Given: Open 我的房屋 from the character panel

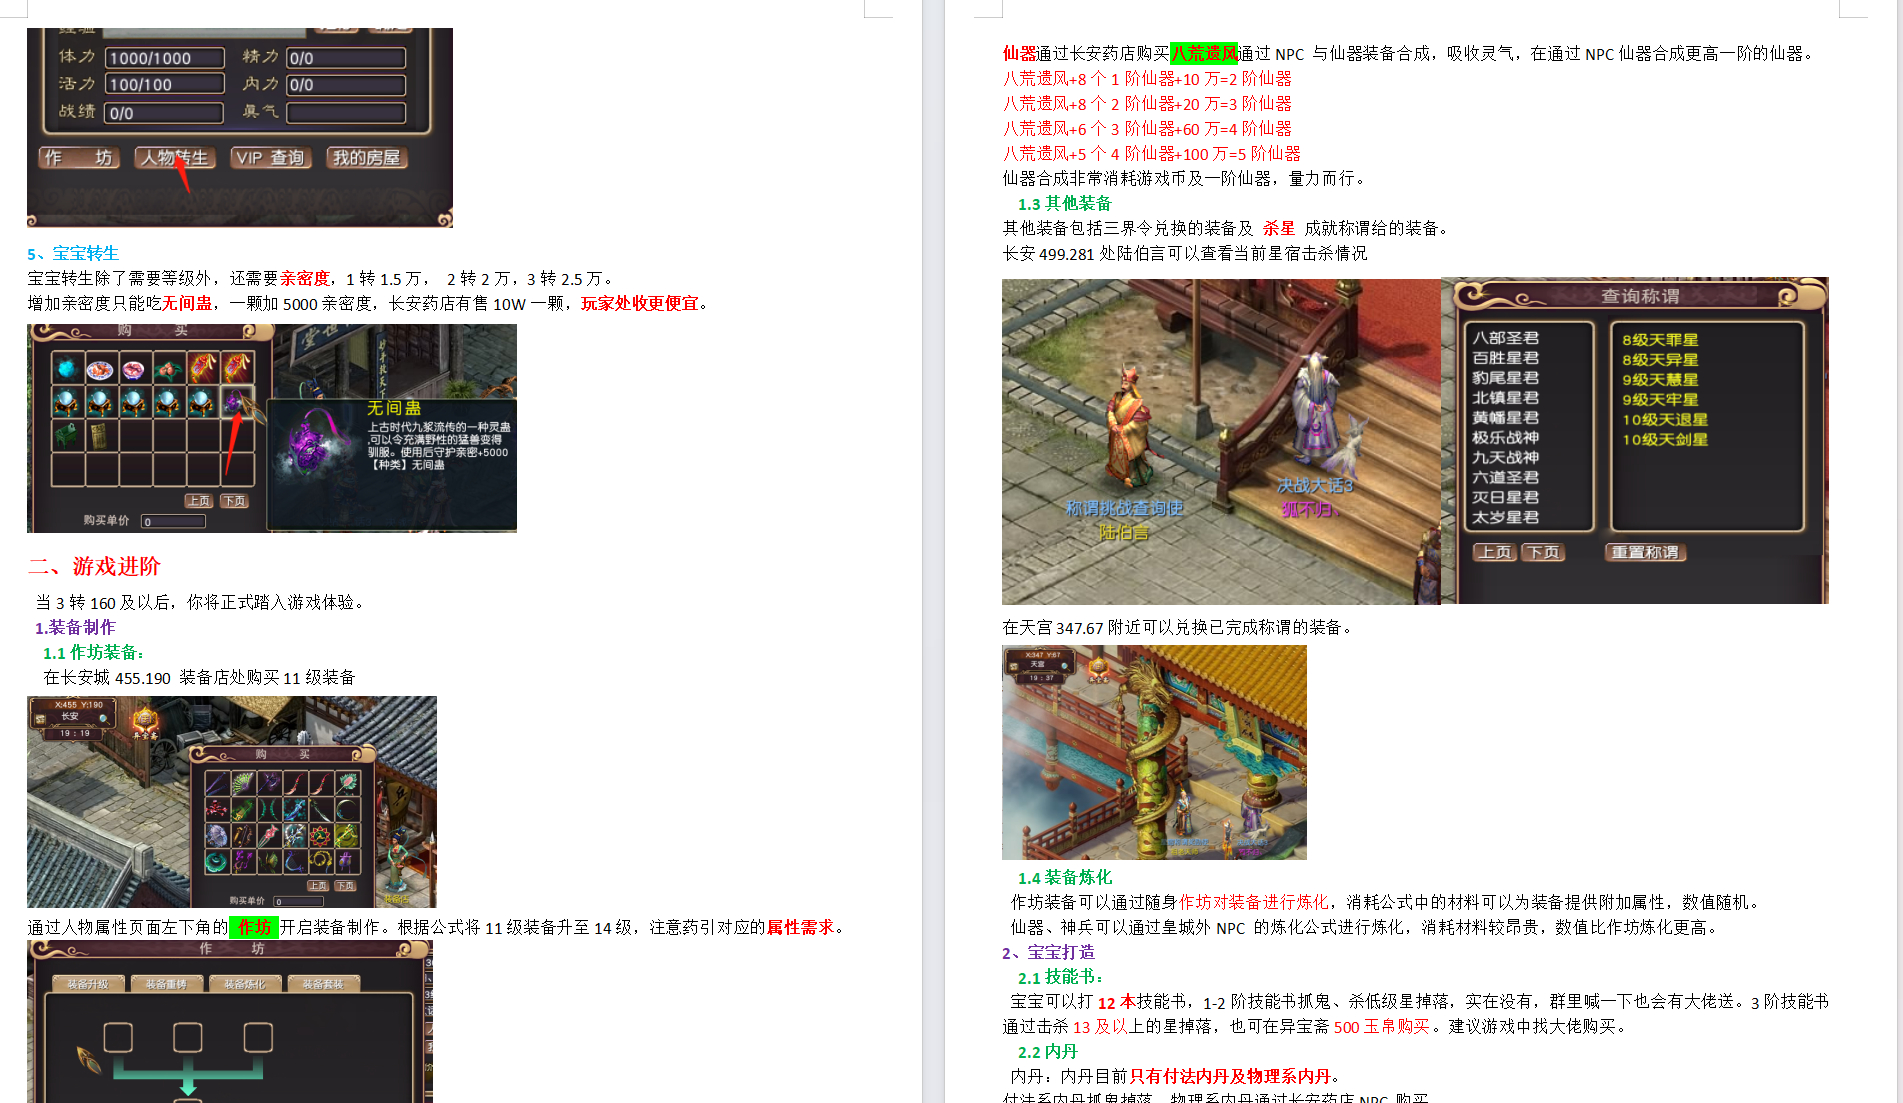Looking at the screenshot, I should 369,157.
